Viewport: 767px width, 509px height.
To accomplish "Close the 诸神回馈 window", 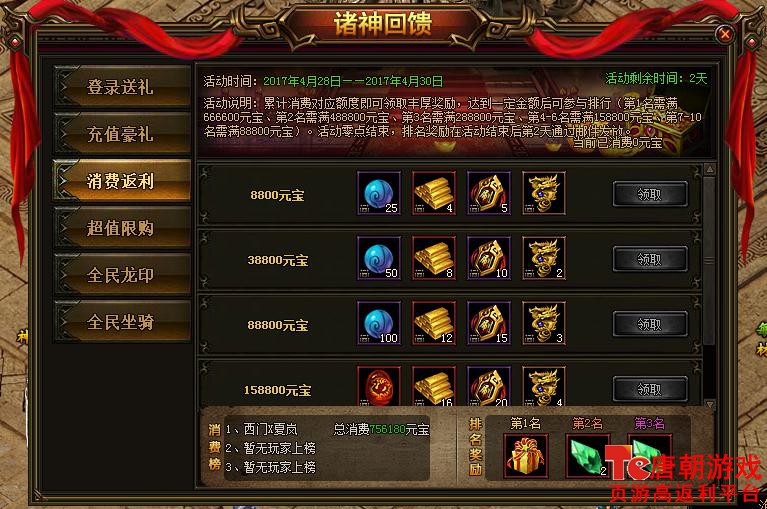I will point(725,34).
